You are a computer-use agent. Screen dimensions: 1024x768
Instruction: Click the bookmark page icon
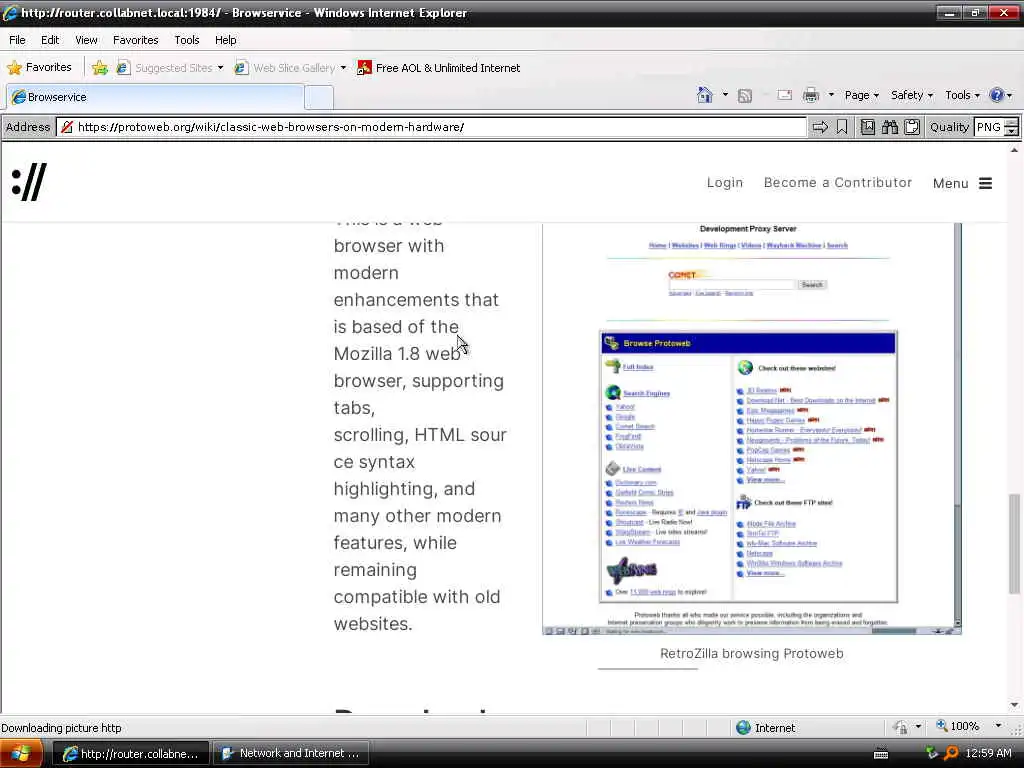[842, 127]
